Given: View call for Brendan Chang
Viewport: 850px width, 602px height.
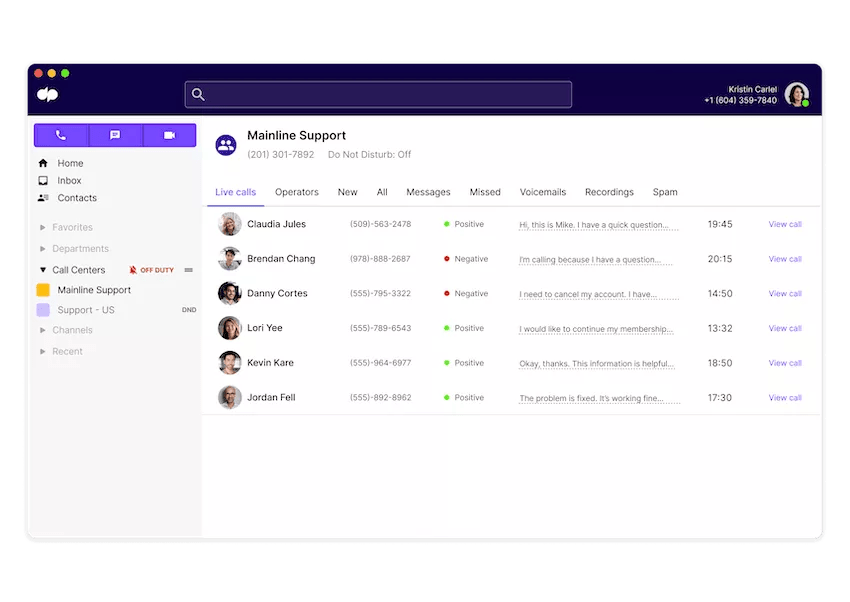Looking at the screenshot, I should click(785, 258).
